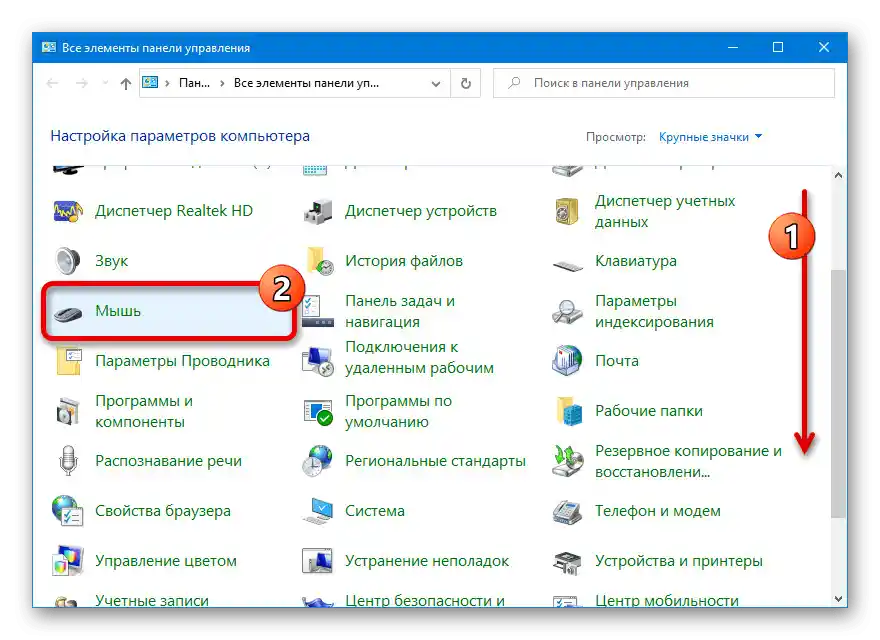Click the Программы и компоненты link
Image resolution: width=880 pixels, height=640 pixels.
pyautogui.click(x=144, y=411)
